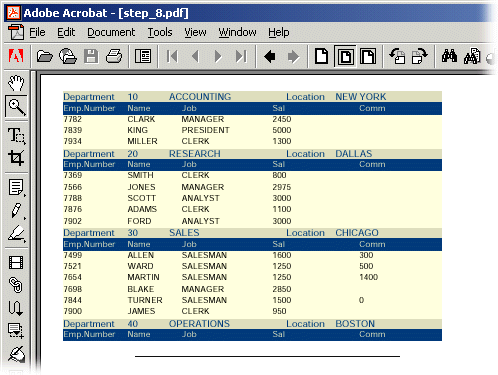Viewport: 498px width, 375px height.
Task: Select Fit in Window page view icon
Action: coord(345,56)
